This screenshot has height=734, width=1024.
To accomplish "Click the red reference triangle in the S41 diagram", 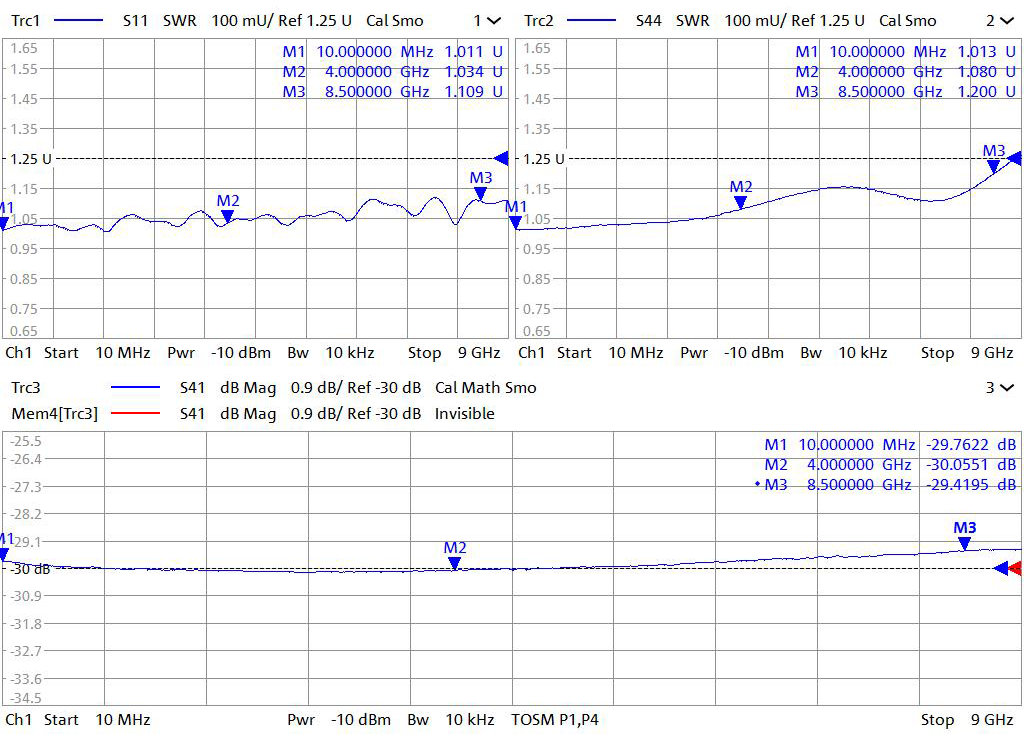I will click(1015, 568).
